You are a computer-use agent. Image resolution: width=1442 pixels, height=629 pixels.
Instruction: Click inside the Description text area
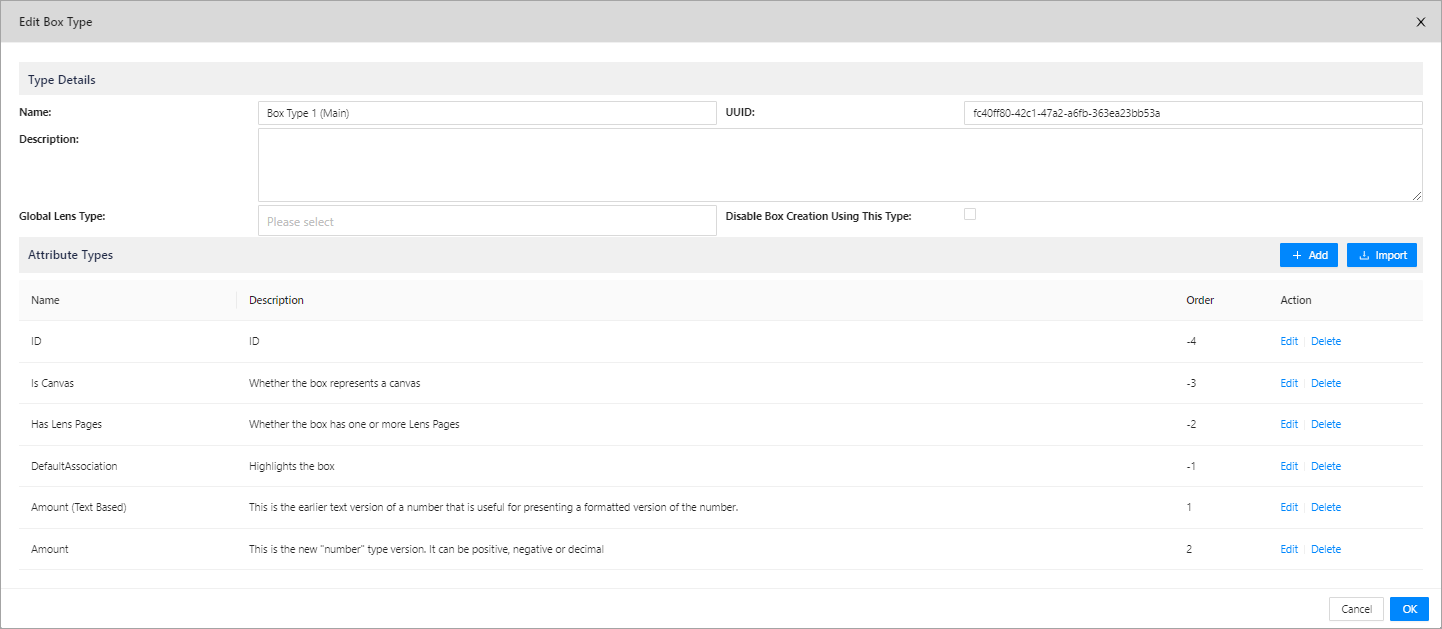coord(839,165)
